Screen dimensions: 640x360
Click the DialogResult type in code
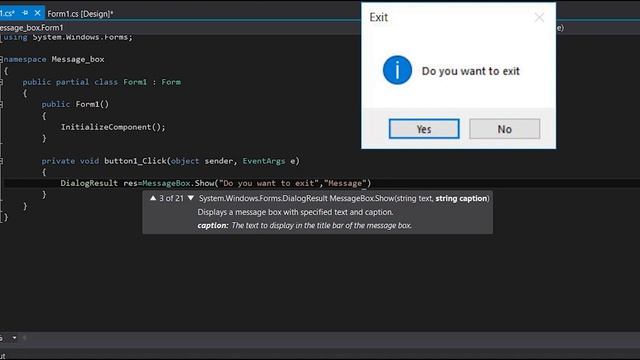pos(89,183)
